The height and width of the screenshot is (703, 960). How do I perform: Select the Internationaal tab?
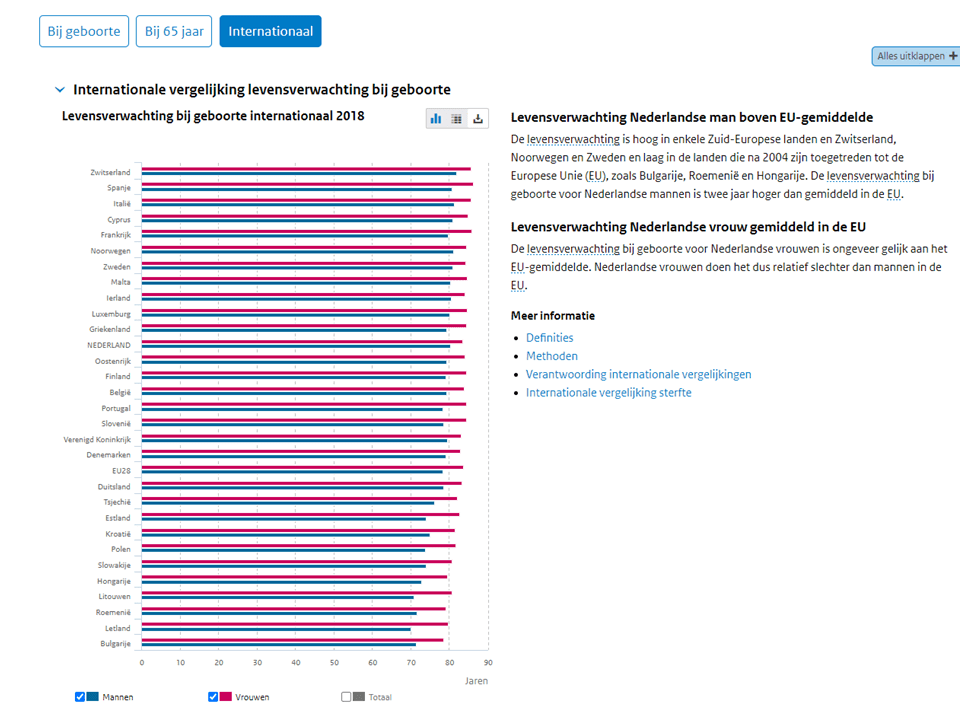point(270,31)
